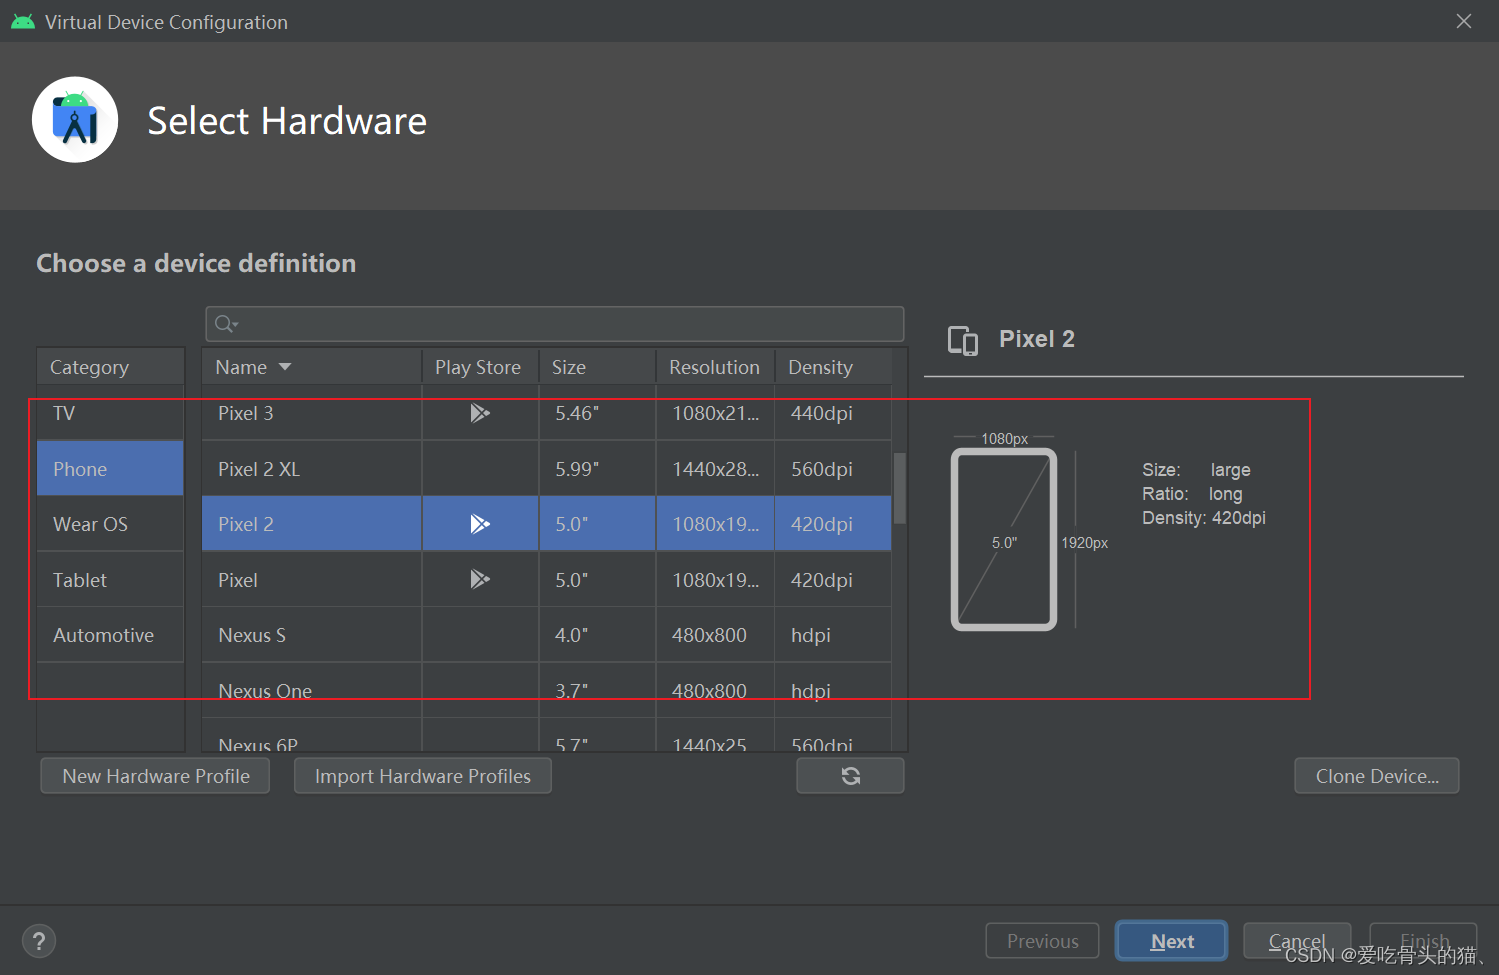Click the Play Store icon in Pixel 3 row
The width and height of the screenshot is (1499, 975).
[x=480, y=413]
